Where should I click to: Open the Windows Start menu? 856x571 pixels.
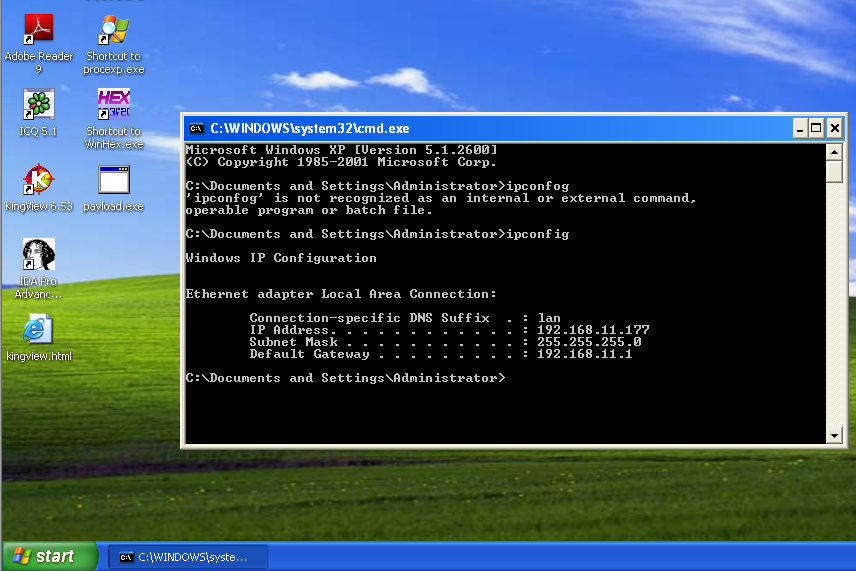(49, 556)
